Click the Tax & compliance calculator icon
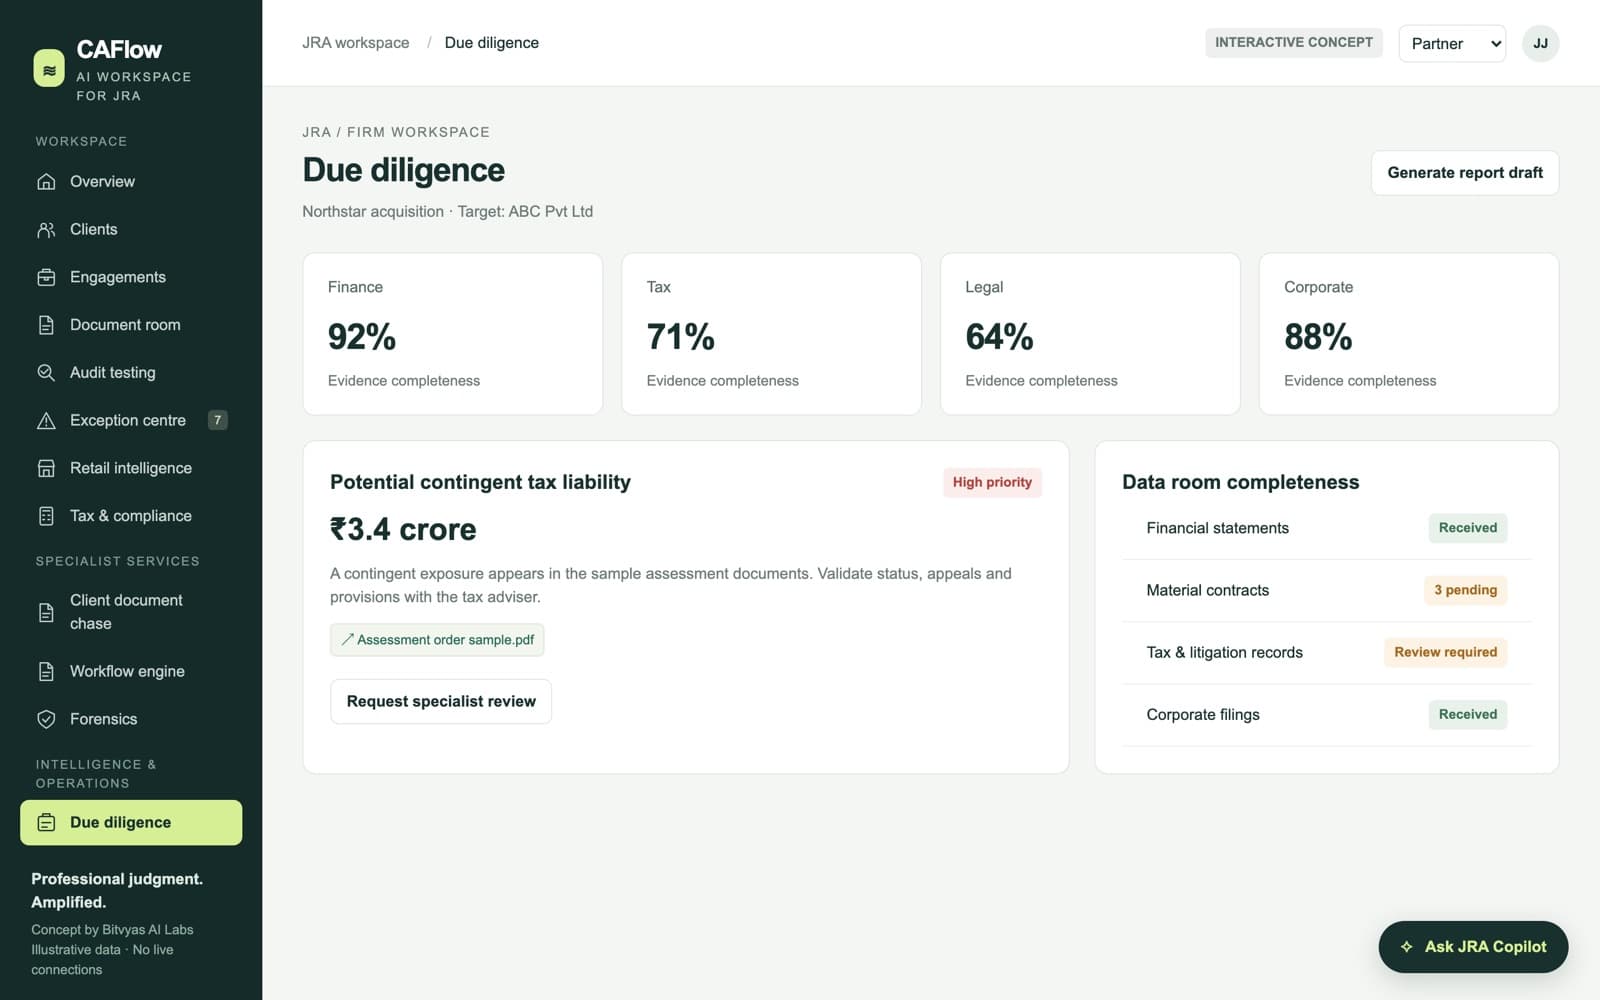The width and height of the screenshot is (1600, 1000). pyautogui.click(x=46, y=516)
